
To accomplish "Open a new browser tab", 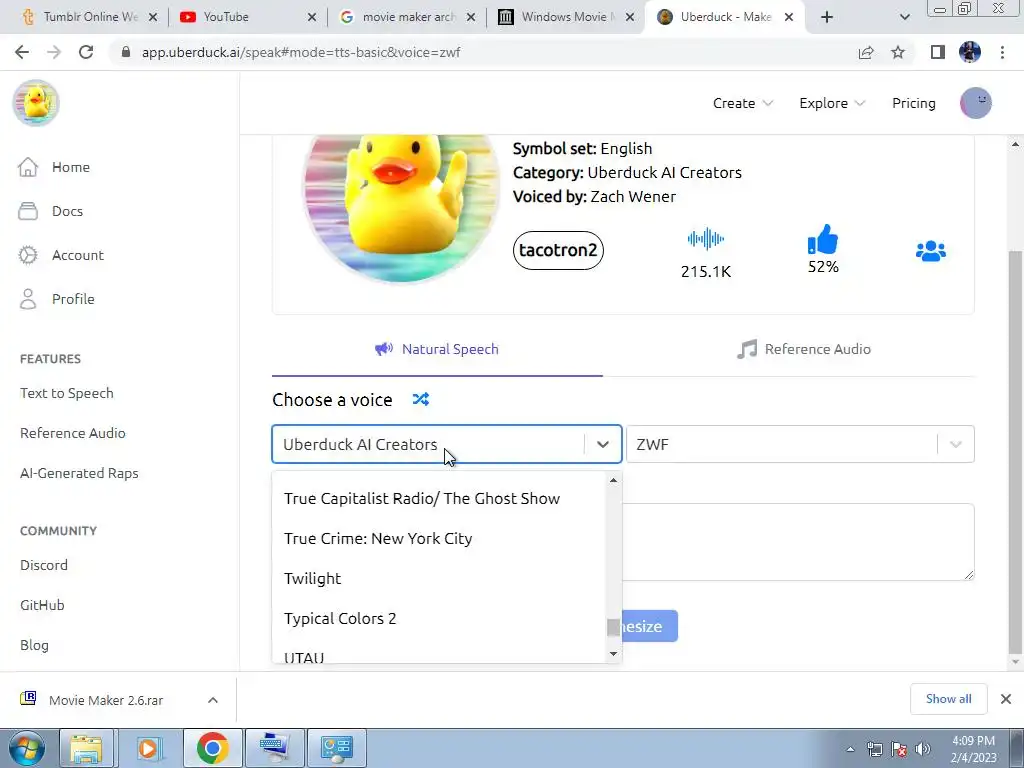I will [827, 17].
